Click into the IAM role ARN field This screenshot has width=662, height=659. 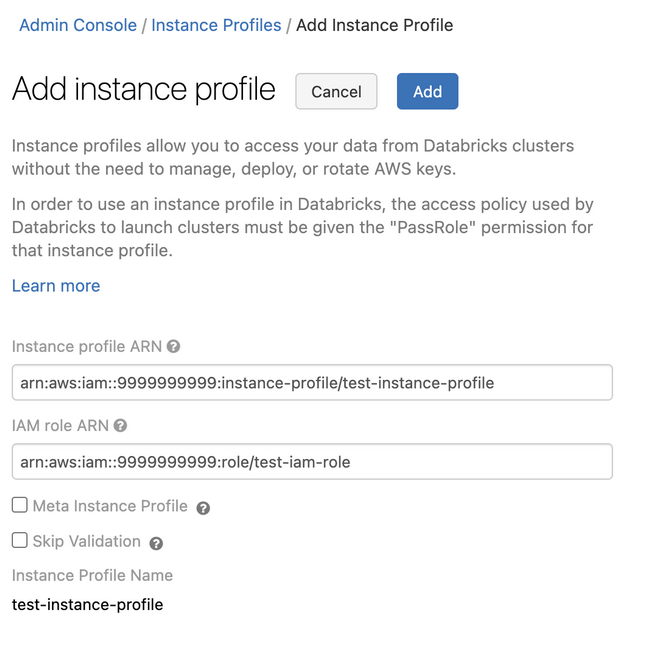(x=312, y=462)
